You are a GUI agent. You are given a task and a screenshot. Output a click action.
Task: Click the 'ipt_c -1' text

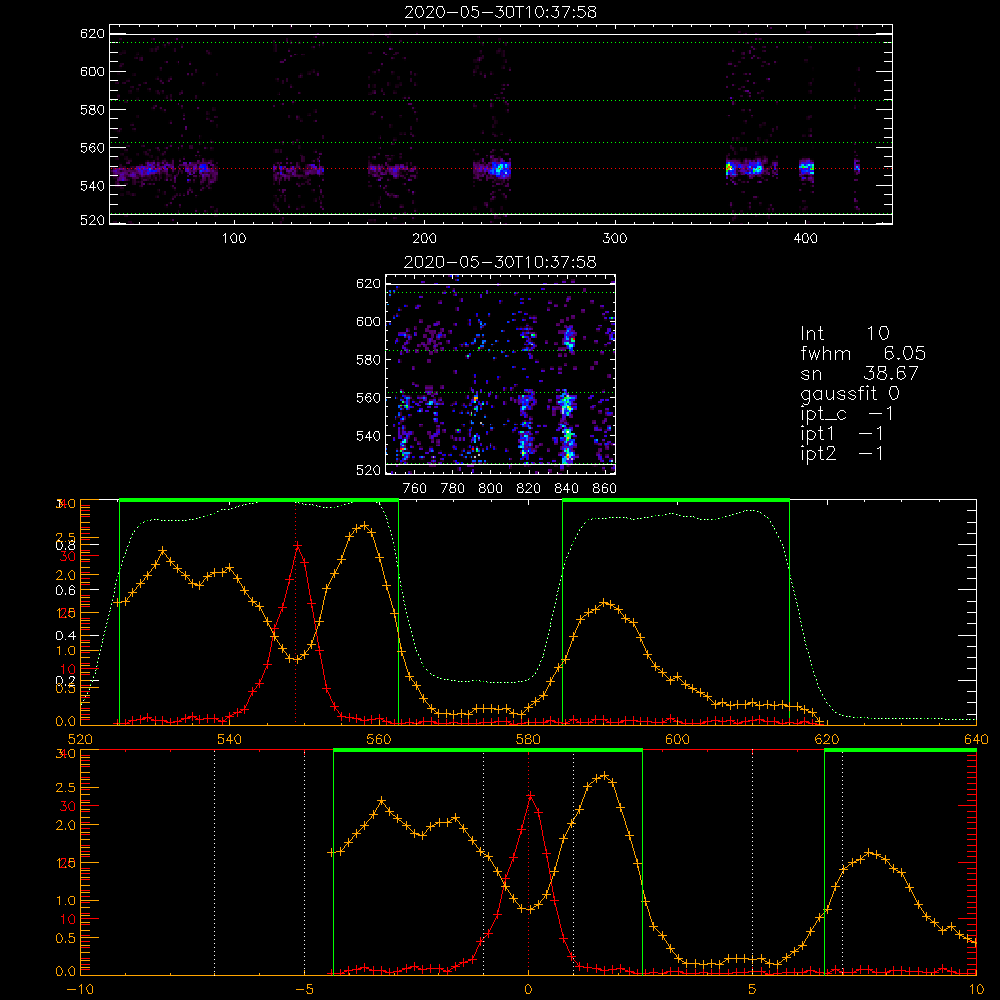coord(846,414)
